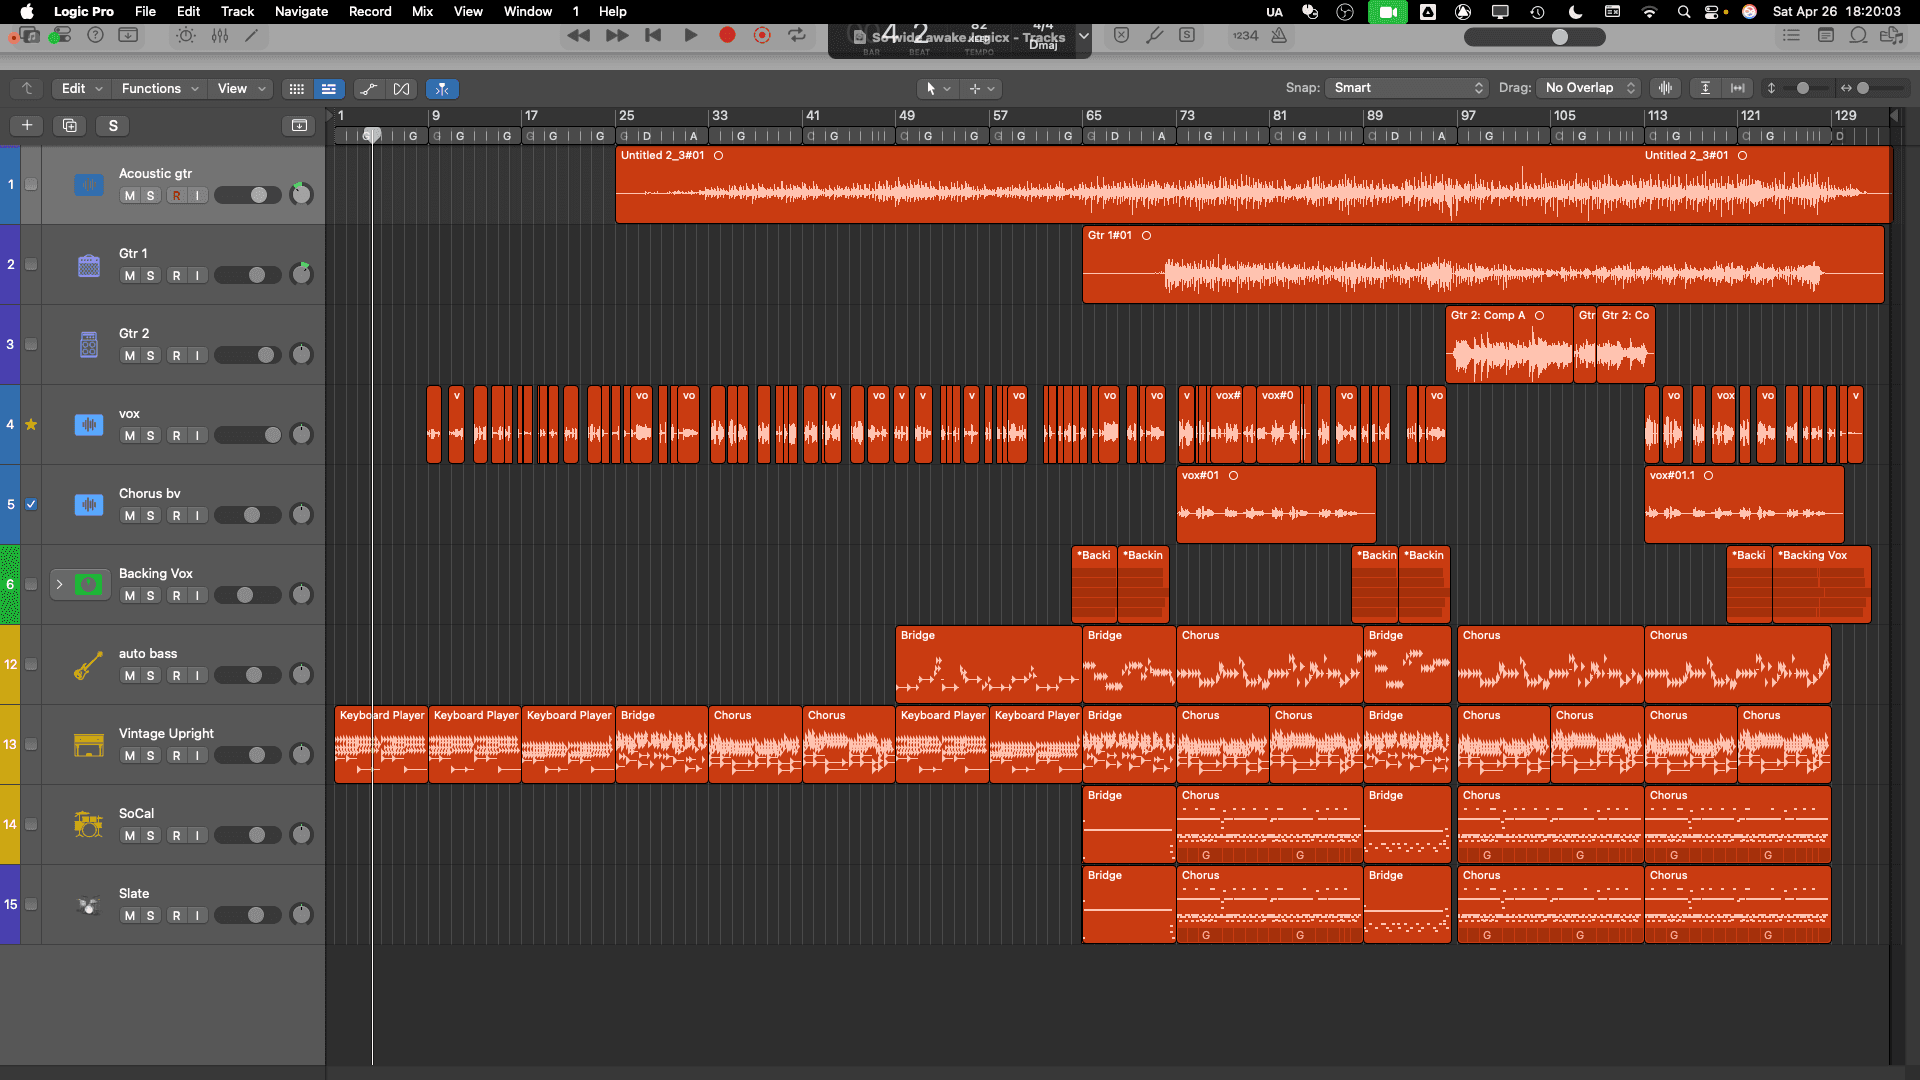The width and height of the screenshot is (1920, 1080).
Task: Adjust the Acoustic gtr volume slider
Action: [247, 195]
